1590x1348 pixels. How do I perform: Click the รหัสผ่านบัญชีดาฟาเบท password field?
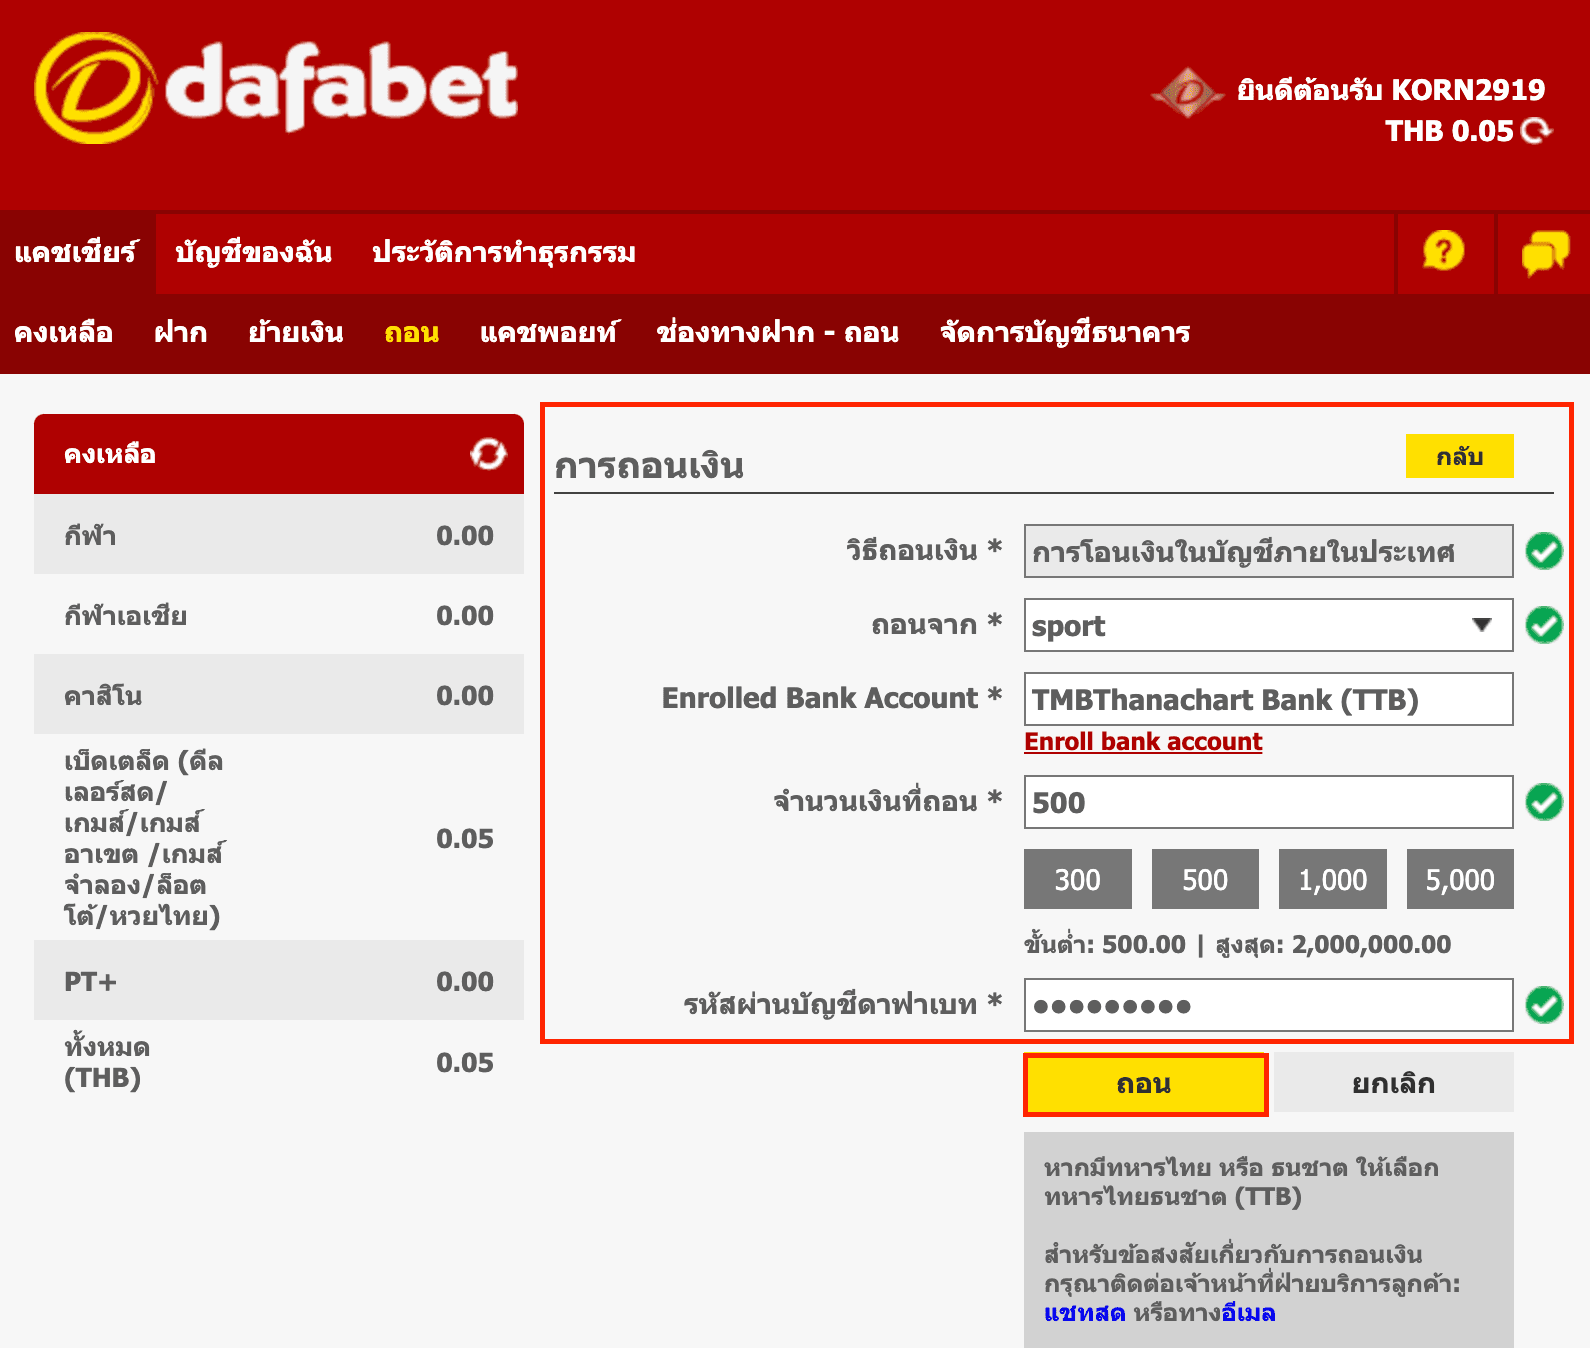point(1268,1005)
